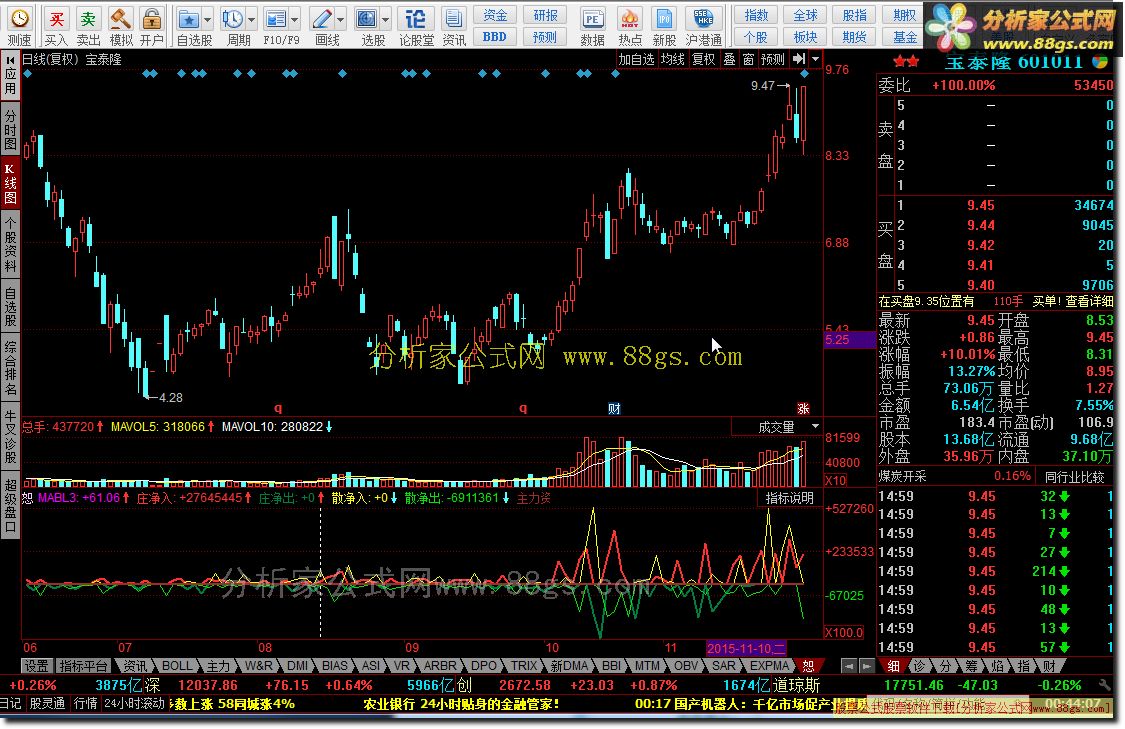The height and width of the screenshot is (729, 1125).
Task: Open the 沪港通 SSE-HKE icon
Action: pos(703,19)
